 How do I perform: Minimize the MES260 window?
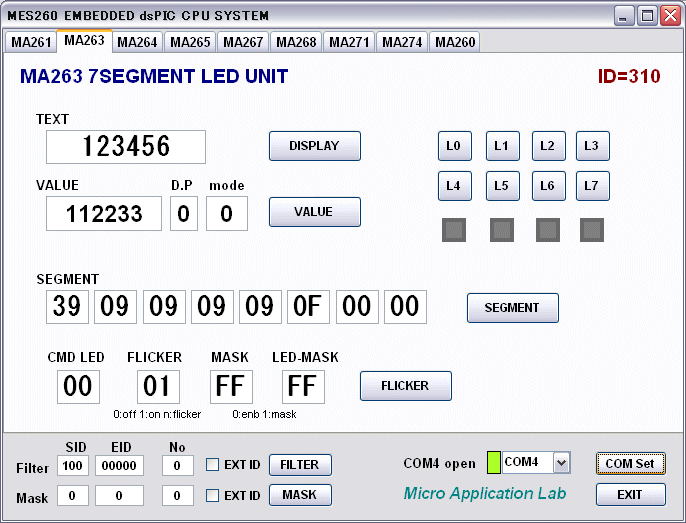click(624, 16)
